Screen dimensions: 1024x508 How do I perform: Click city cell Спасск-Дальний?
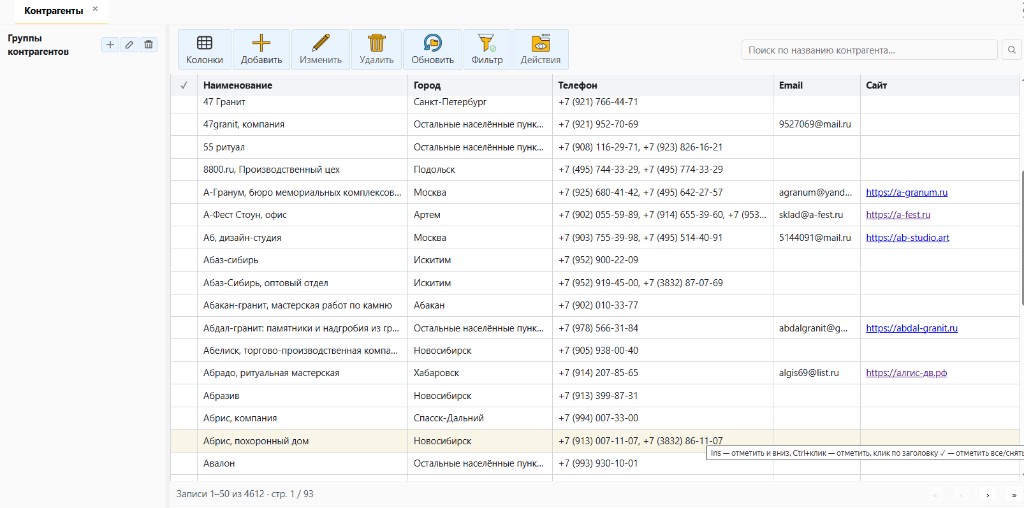(480, 418)
